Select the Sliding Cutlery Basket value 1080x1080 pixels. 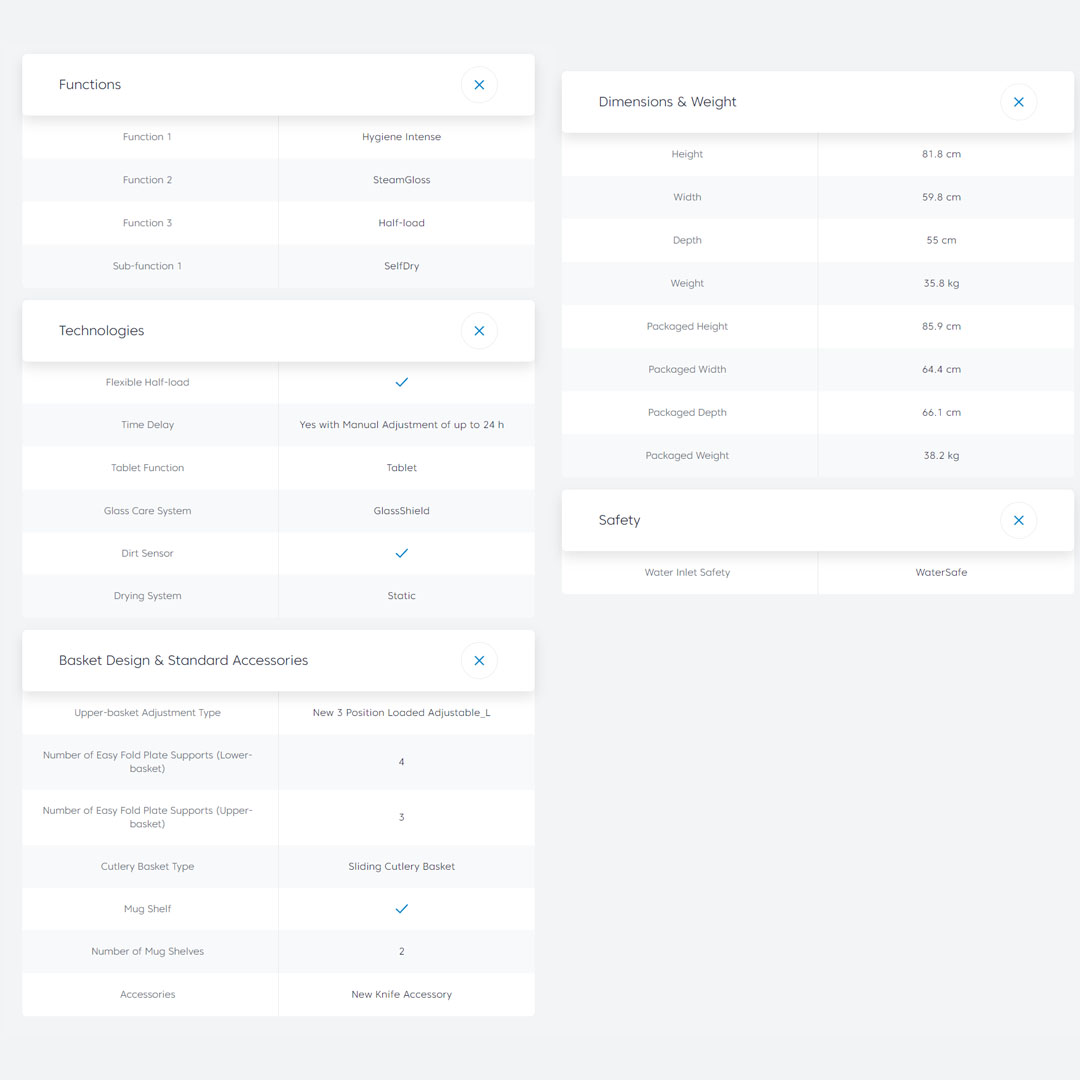[401, 867]
